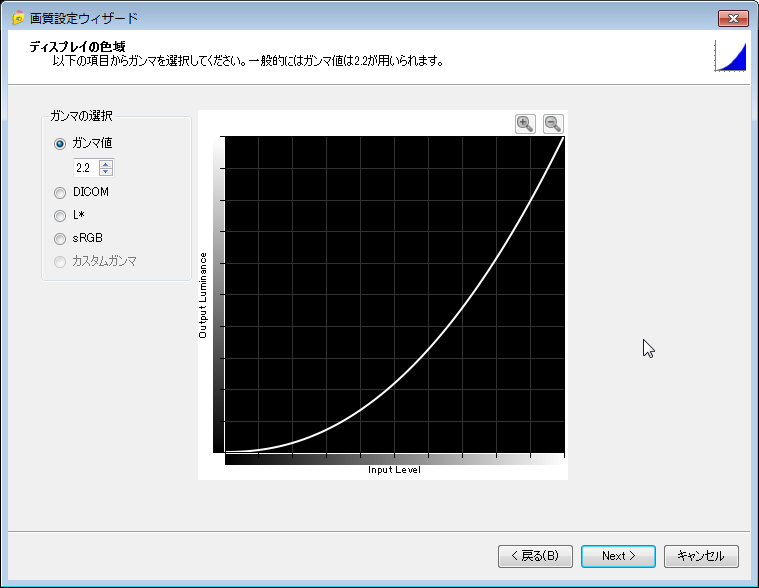Click the ディスプレイの色域 header title
This screenshot has width=759, height=588.
pyautogui.click(x=76, y=47)
